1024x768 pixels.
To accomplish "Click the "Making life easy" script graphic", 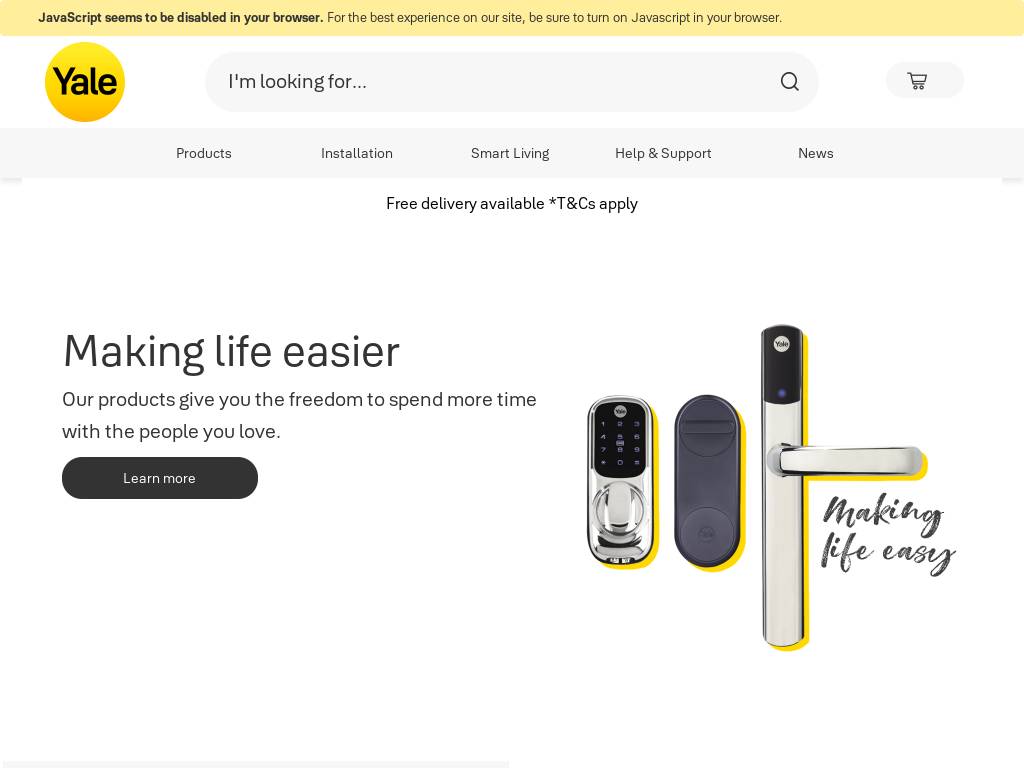I will pyautogui.click(x=887, y=533).
